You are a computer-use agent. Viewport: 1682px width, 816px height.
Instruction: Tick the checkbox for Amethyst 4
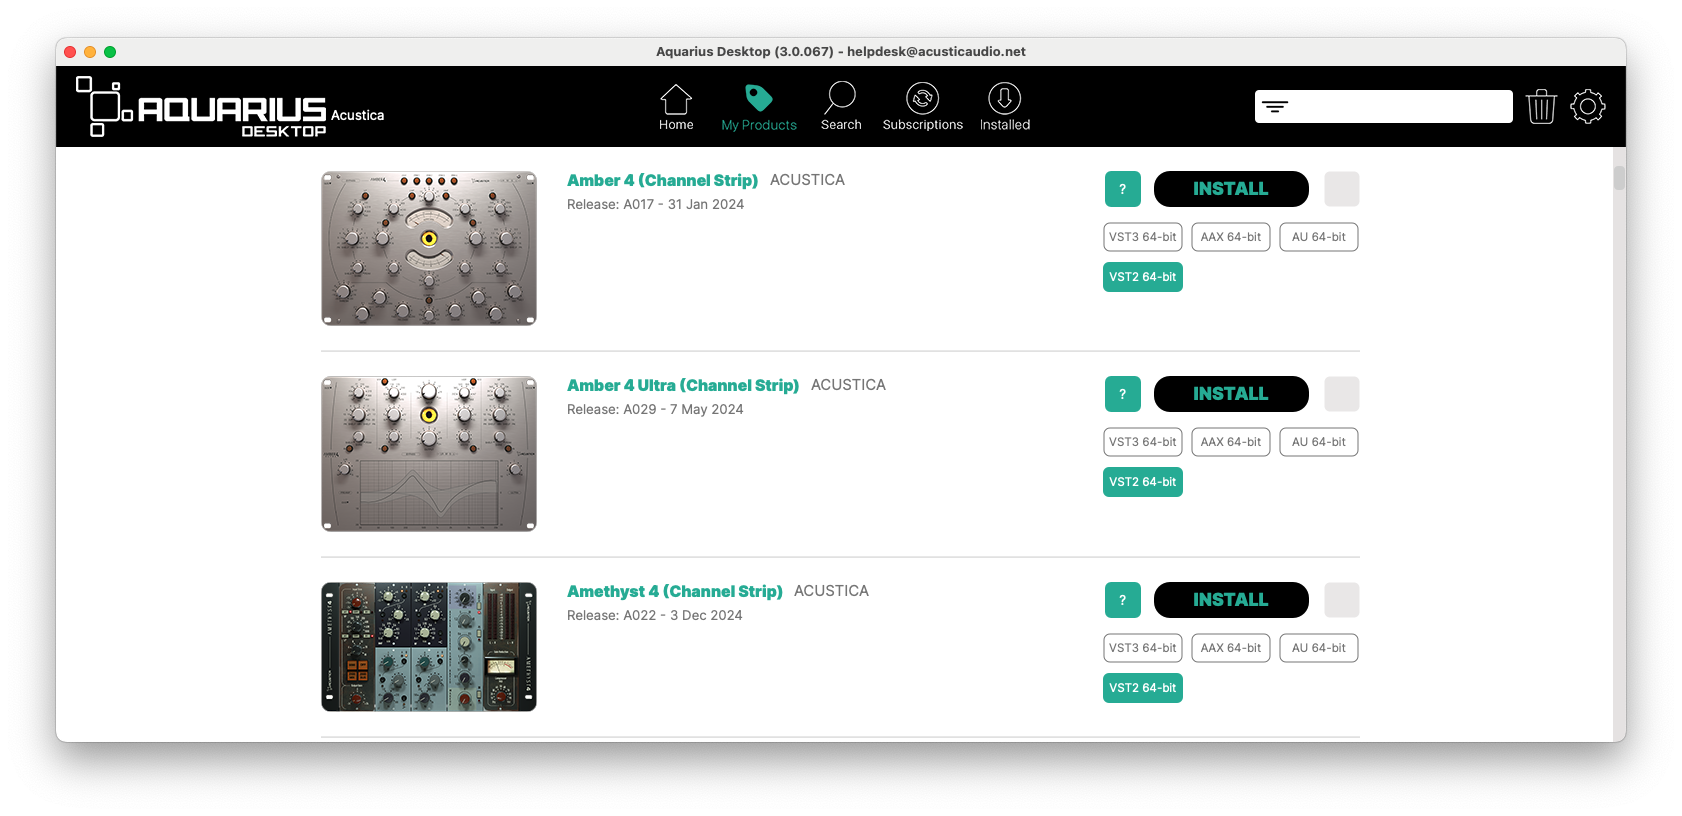coord(1342,600)
